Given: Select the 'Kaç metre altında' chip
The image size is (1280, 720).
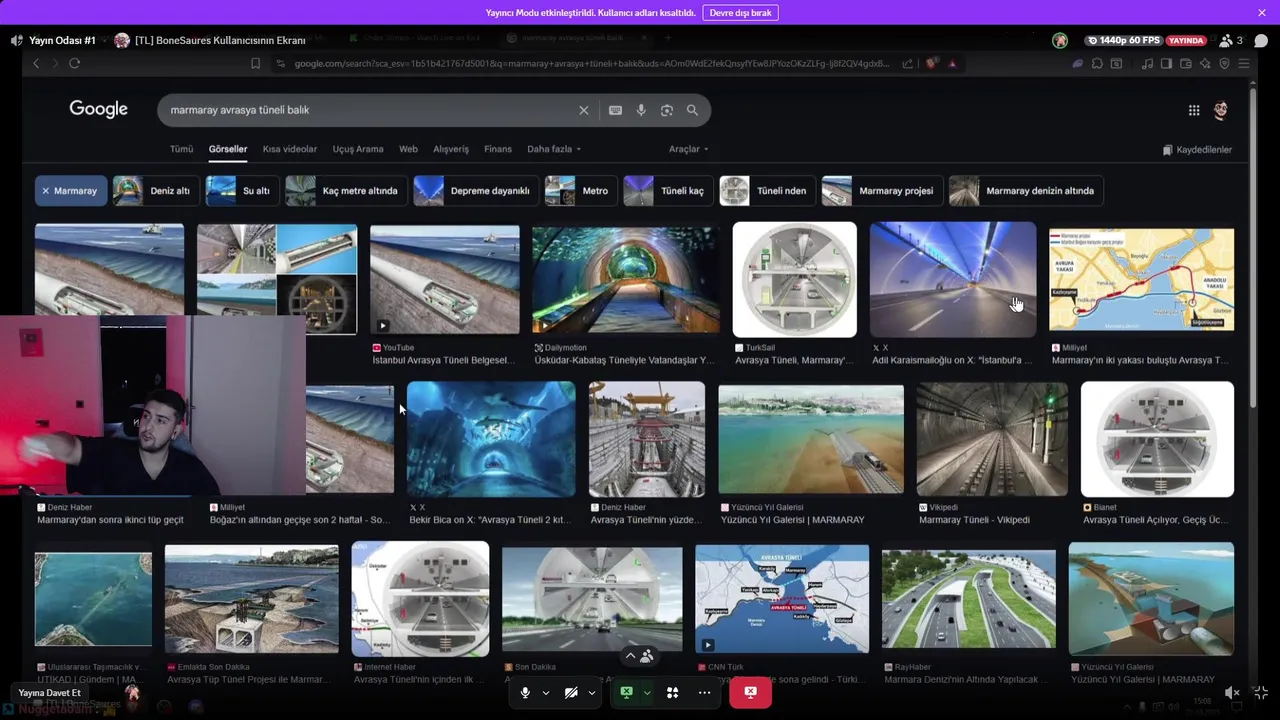Looking at the screenshot, I should coord(345,191).
